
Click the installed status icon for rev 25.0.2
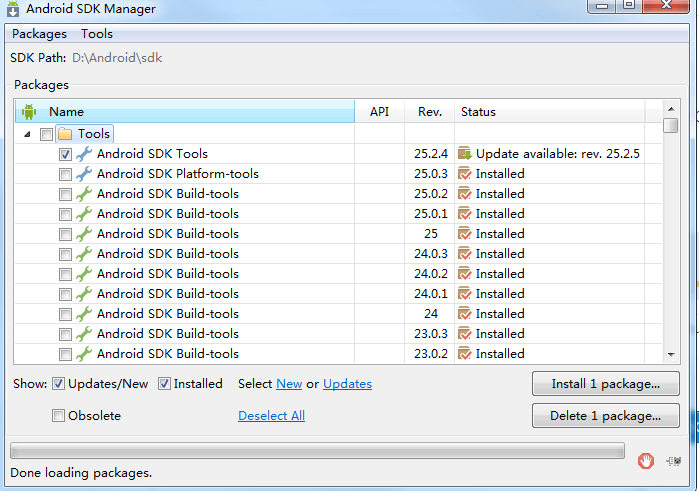[x=465, y=194]
